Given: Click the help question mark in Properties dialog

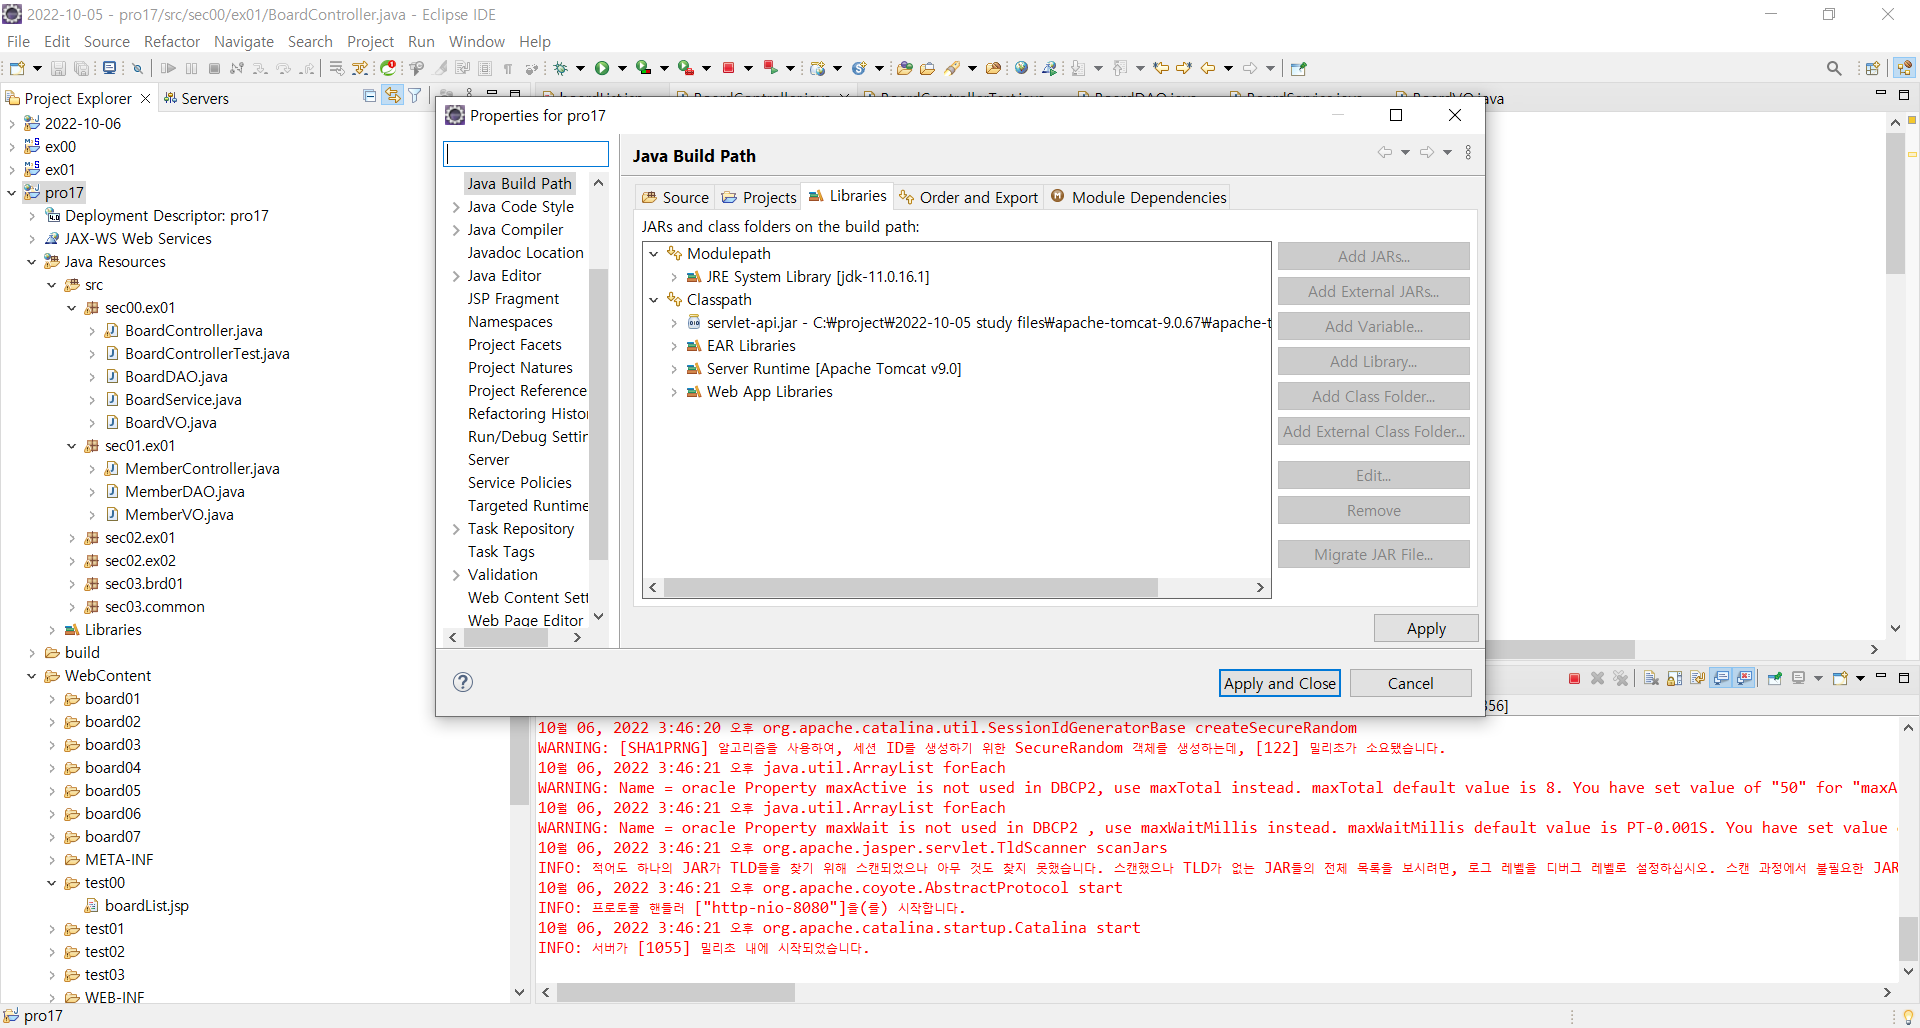Looking at the screenshot, I should (x=463, y=682).
